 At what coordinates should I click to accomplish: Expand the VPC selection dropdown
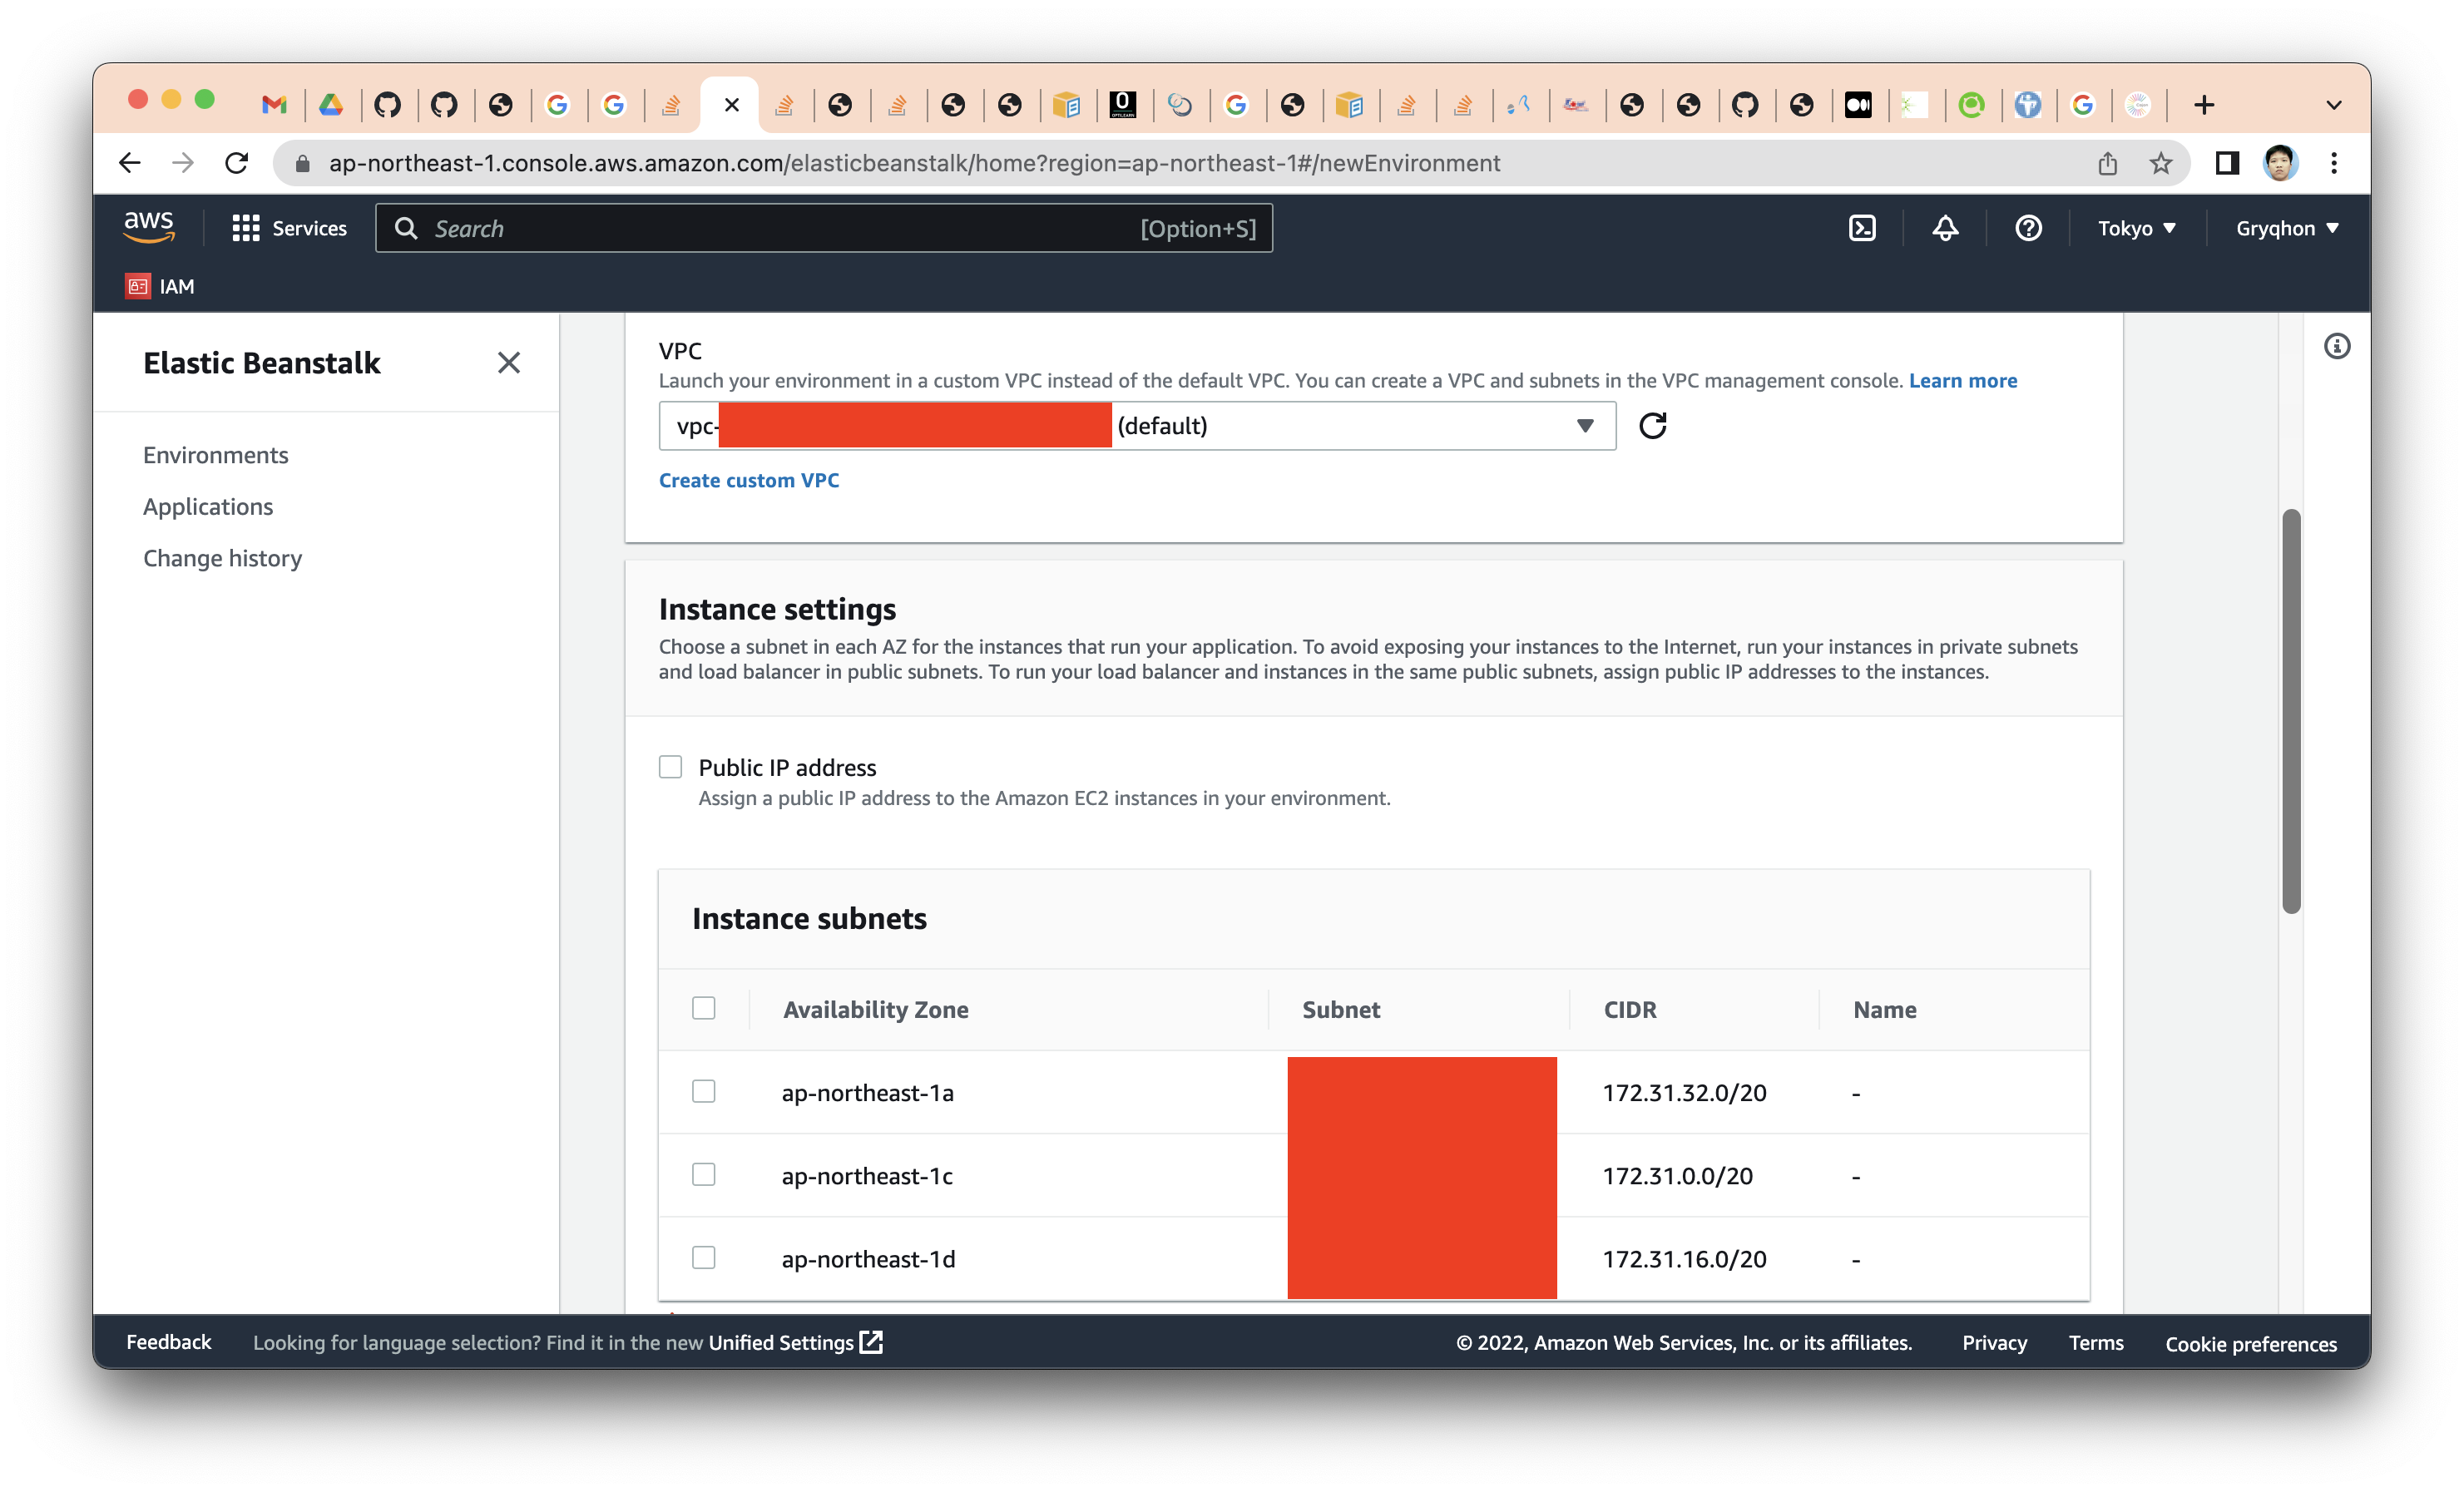pos(1585,425)
